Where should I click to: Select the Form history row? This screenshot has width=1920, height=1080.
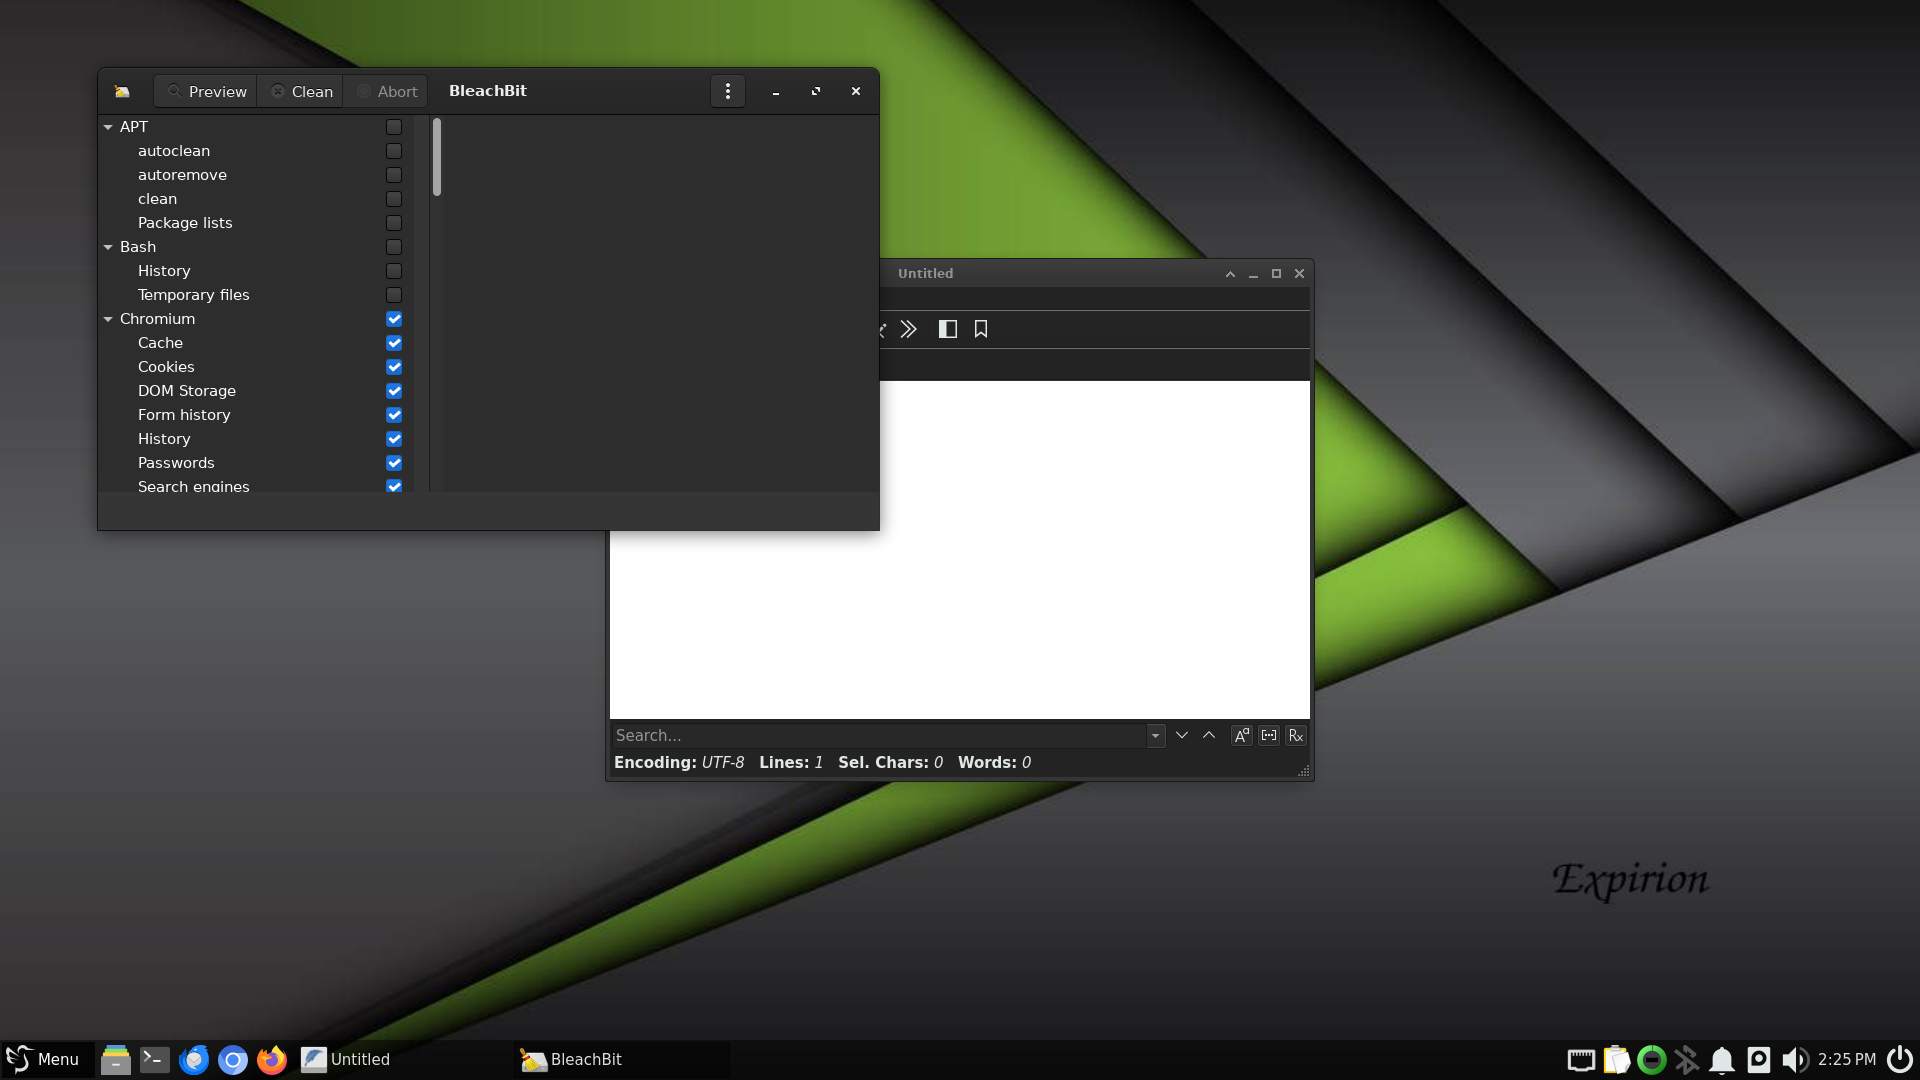(x=256, y=415)
